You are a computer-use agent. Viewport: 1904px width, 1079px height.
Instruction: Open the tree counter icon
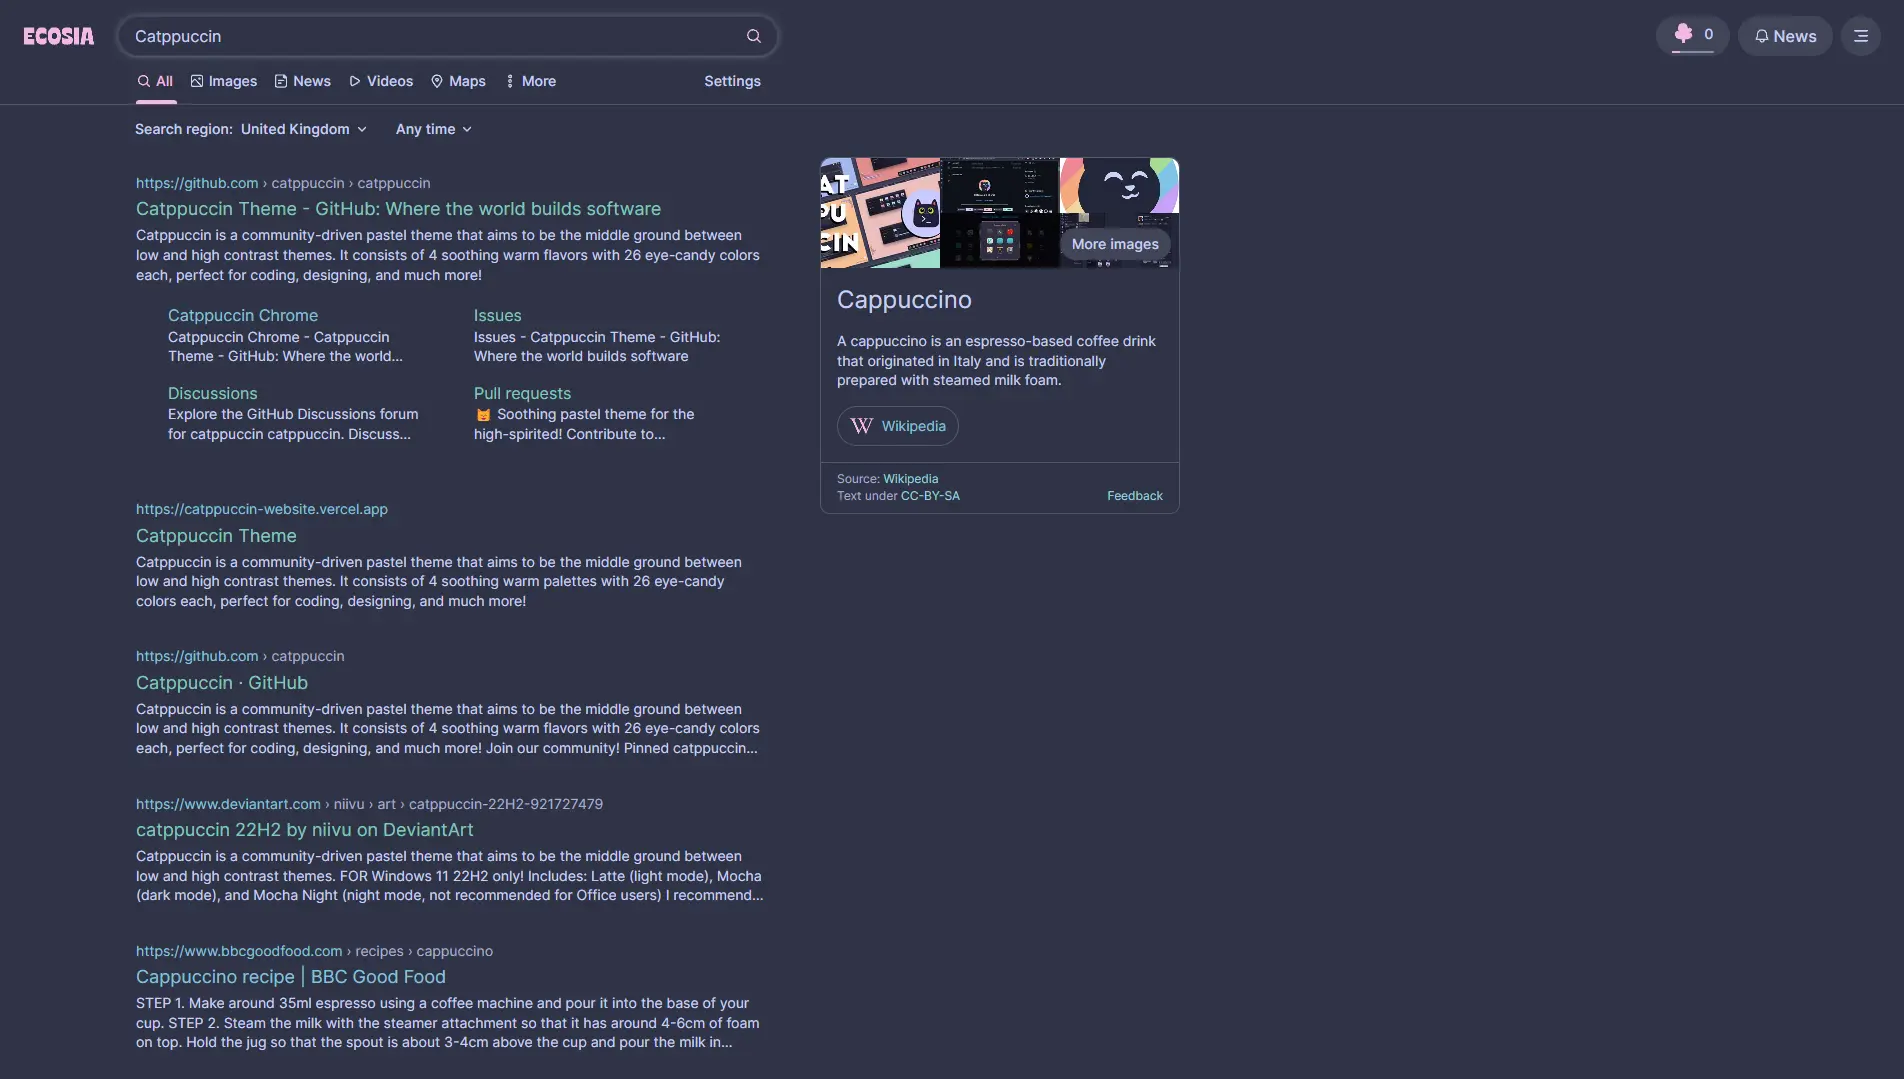point(1693,35)
